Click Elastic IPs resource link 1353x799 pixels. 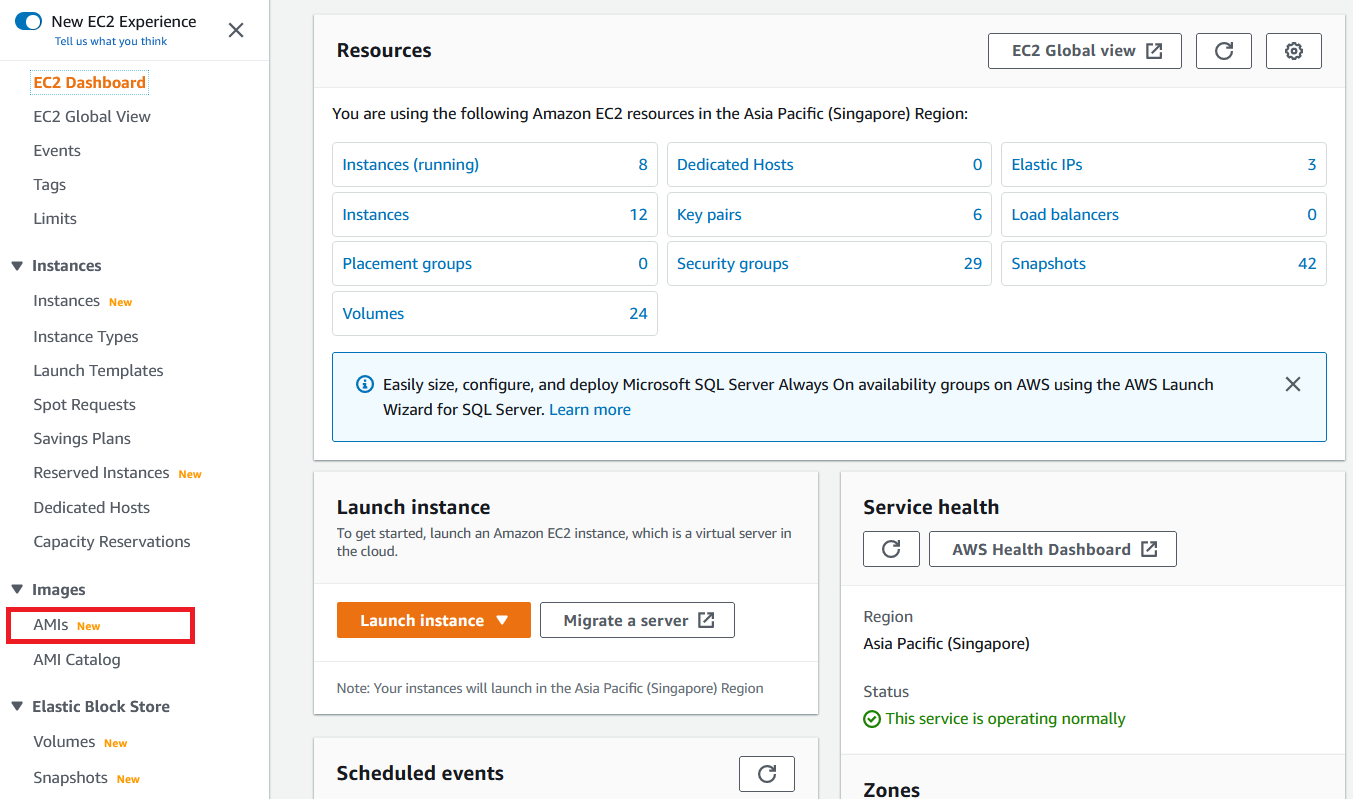[1047, 165]
